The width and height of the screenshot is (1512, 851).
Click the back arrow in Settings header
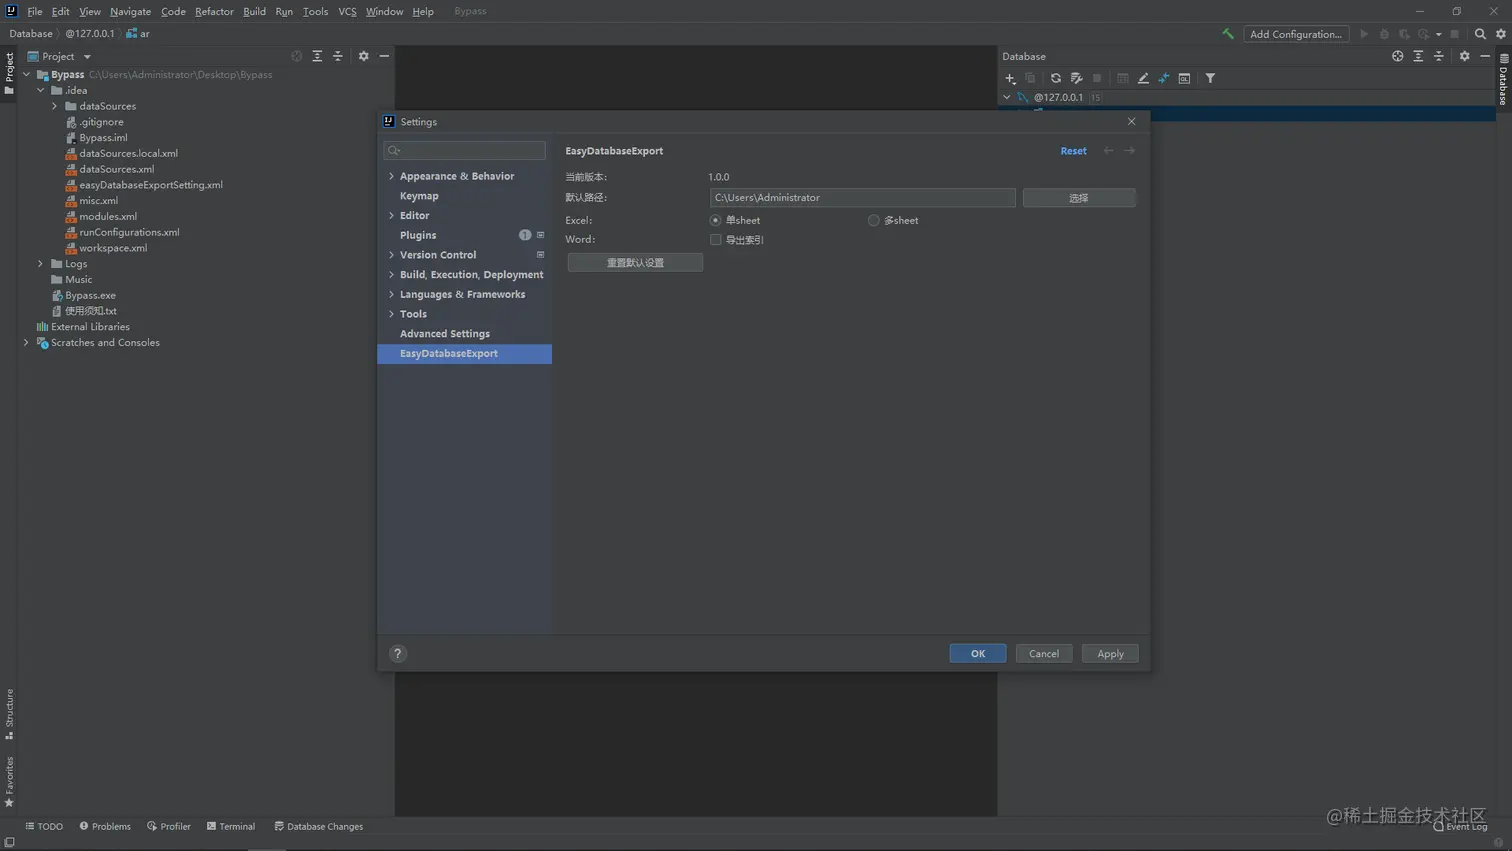[1108, 151]
